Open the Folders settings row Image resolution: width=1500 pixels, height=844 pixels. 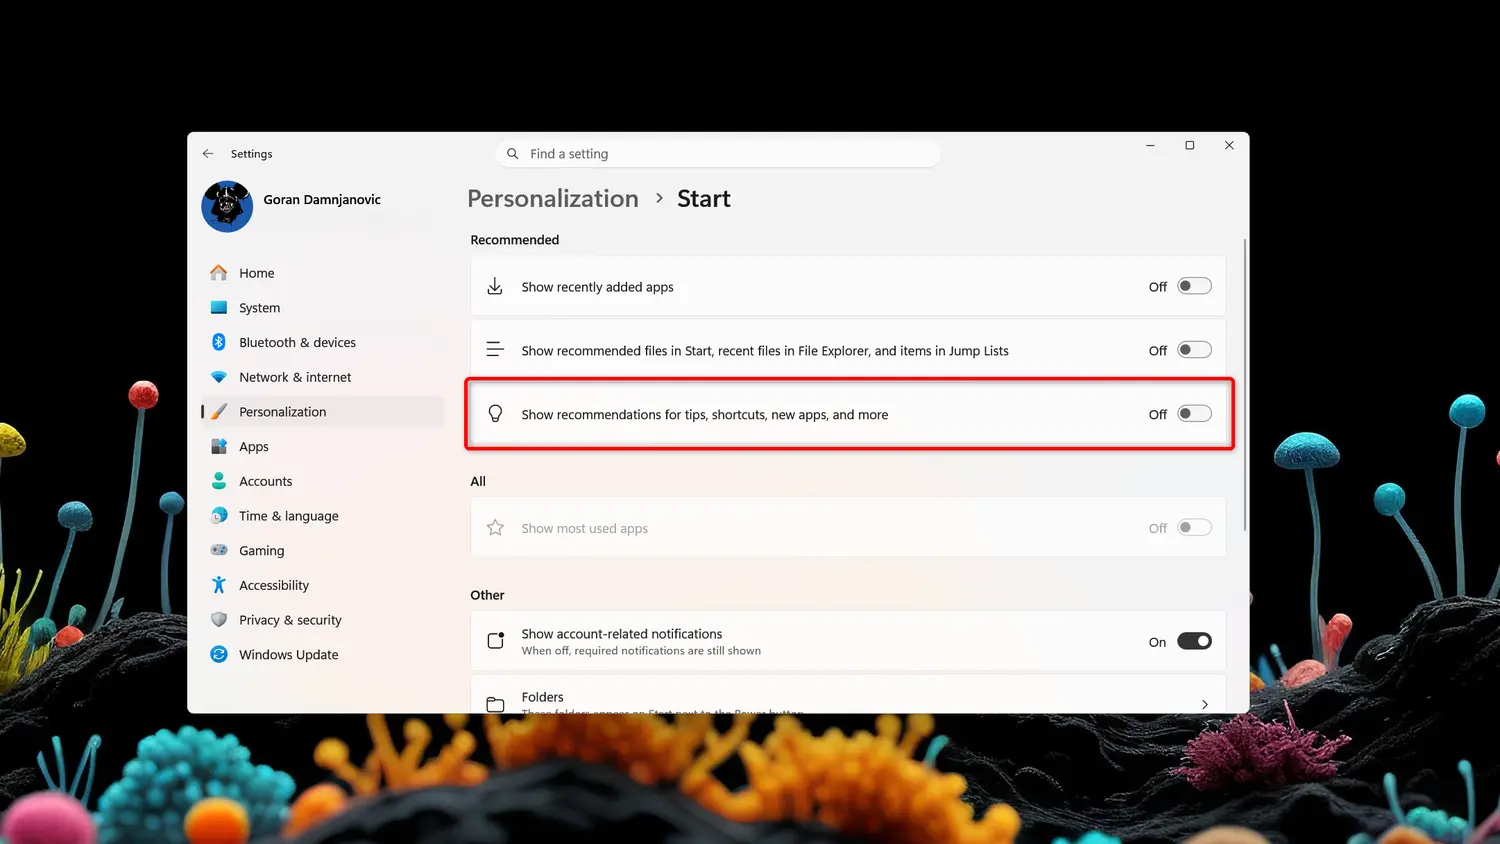[848, 694]
